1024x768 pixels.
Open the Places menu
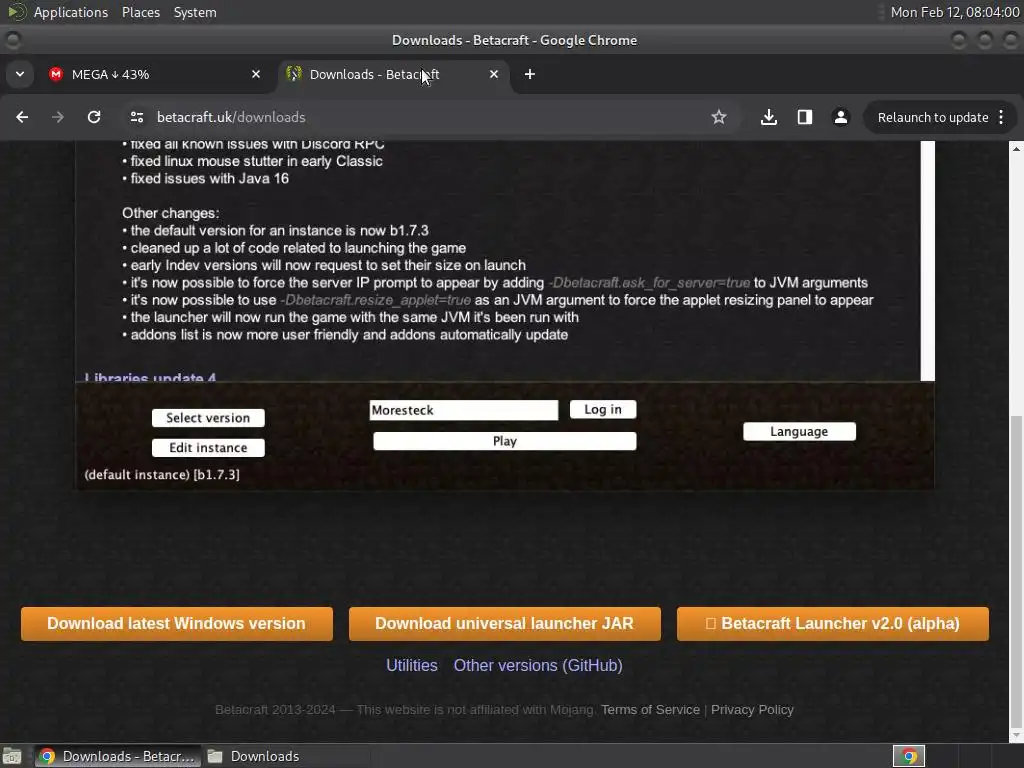tap(140, 12)
